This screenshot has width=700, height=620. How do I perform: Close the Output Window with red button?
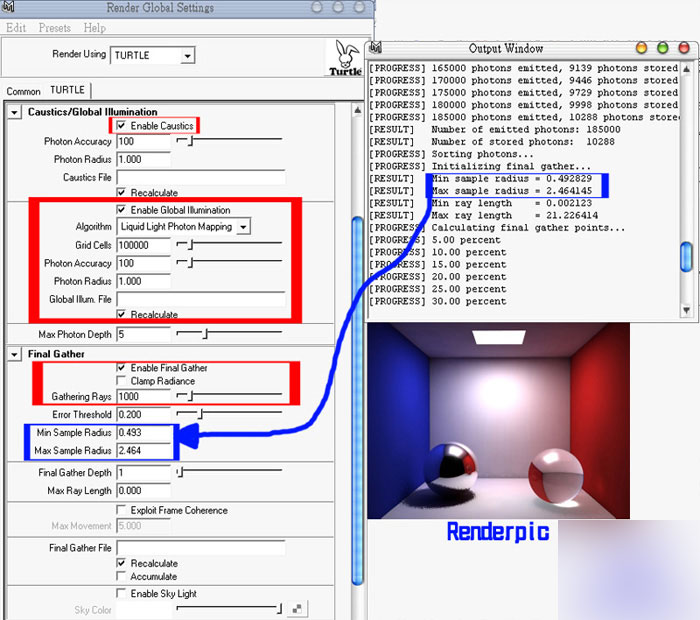[x=684, y=48]
